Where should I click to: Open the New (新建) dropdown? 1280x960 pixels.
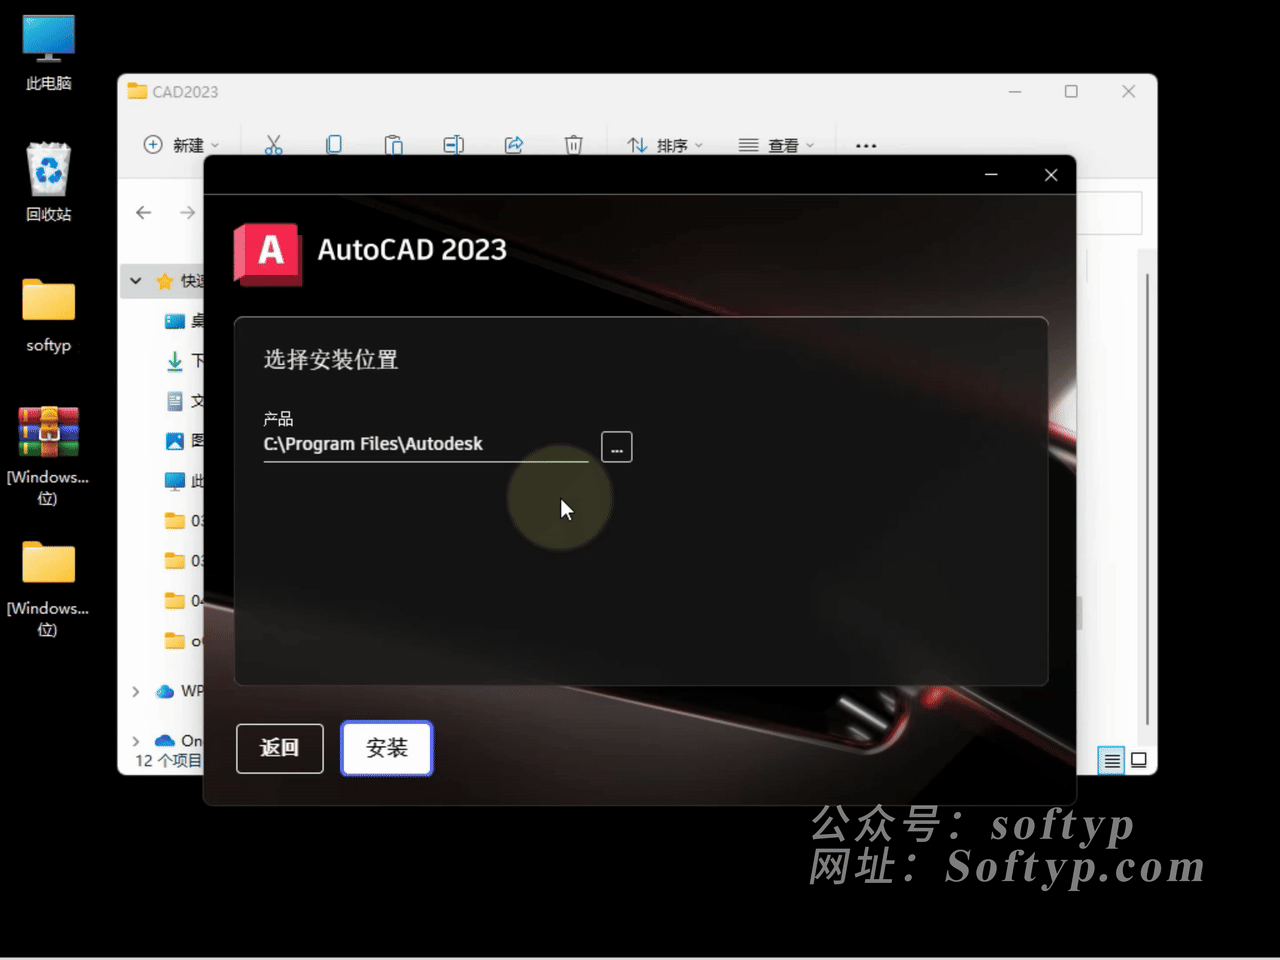181,145
